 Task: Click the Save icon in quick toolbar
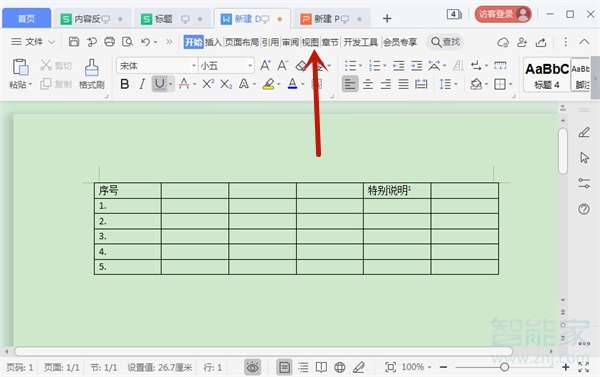click(73, 42)
